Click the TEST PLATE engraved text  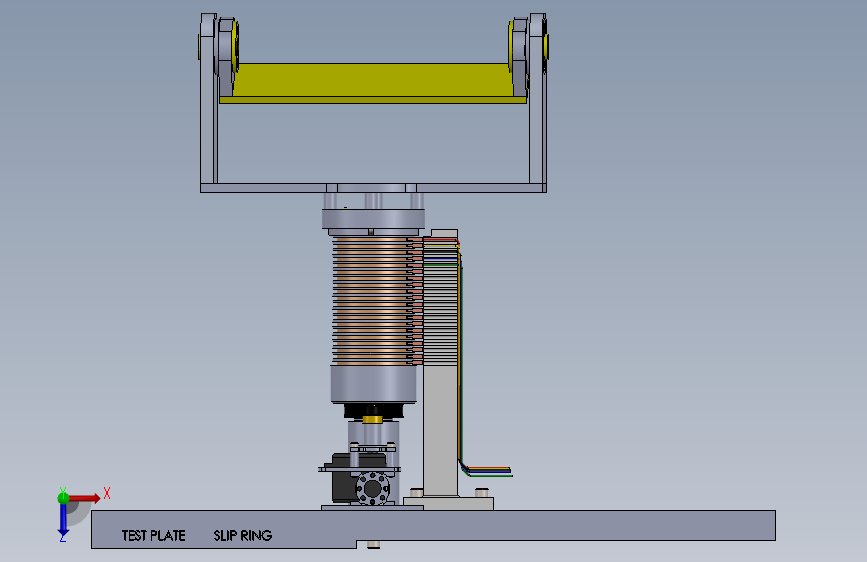[153, 535]
